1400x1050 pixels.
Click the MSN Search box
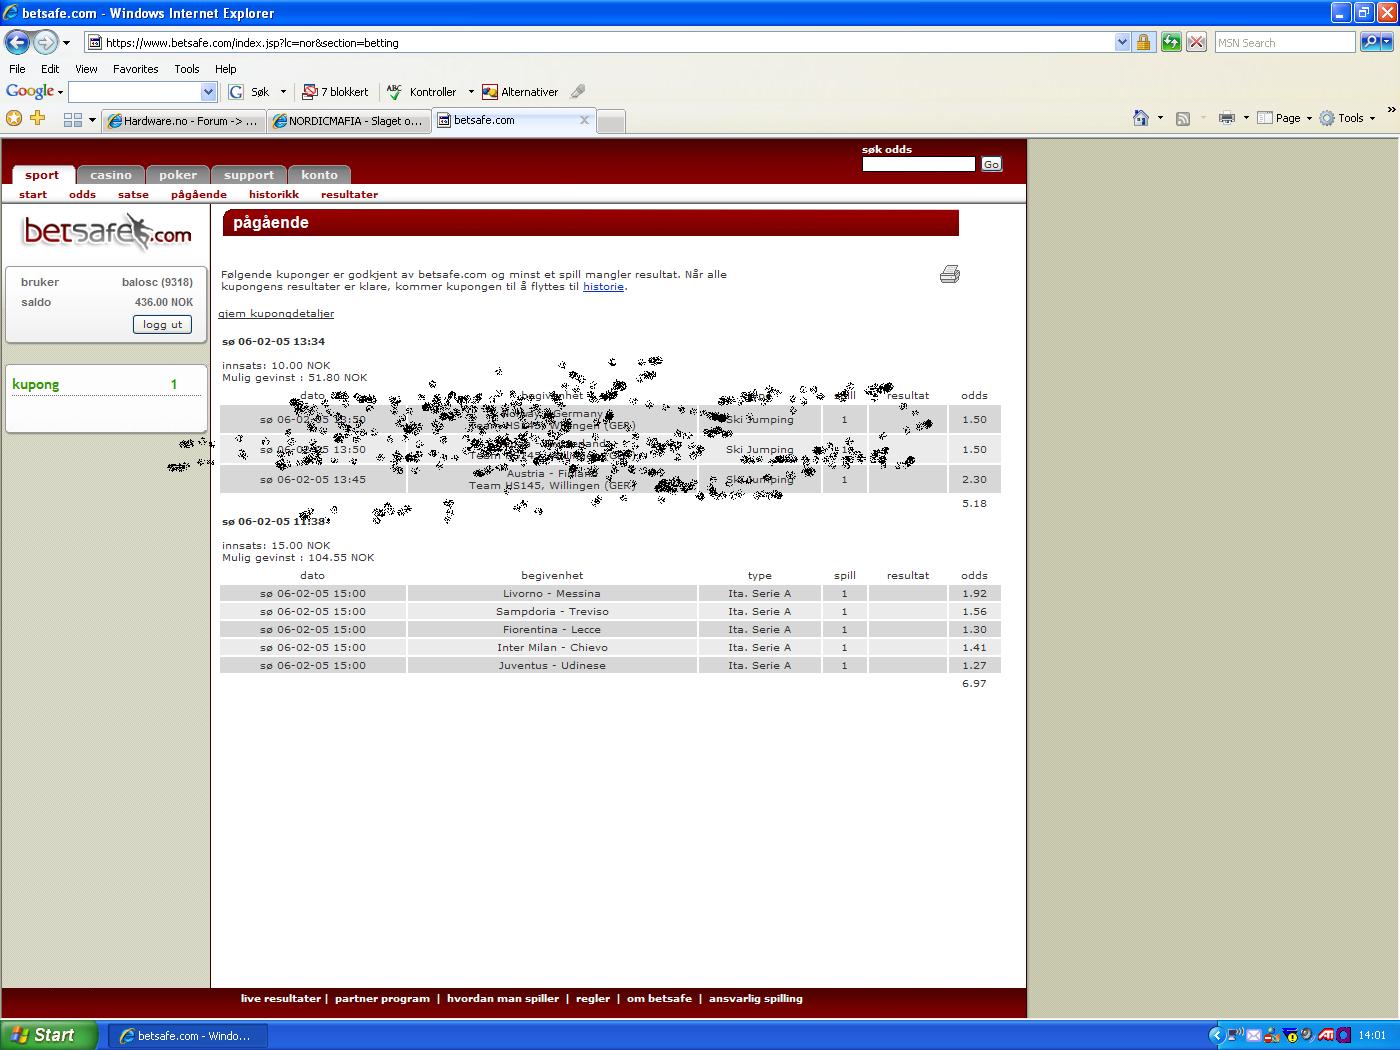point(1285,43)
